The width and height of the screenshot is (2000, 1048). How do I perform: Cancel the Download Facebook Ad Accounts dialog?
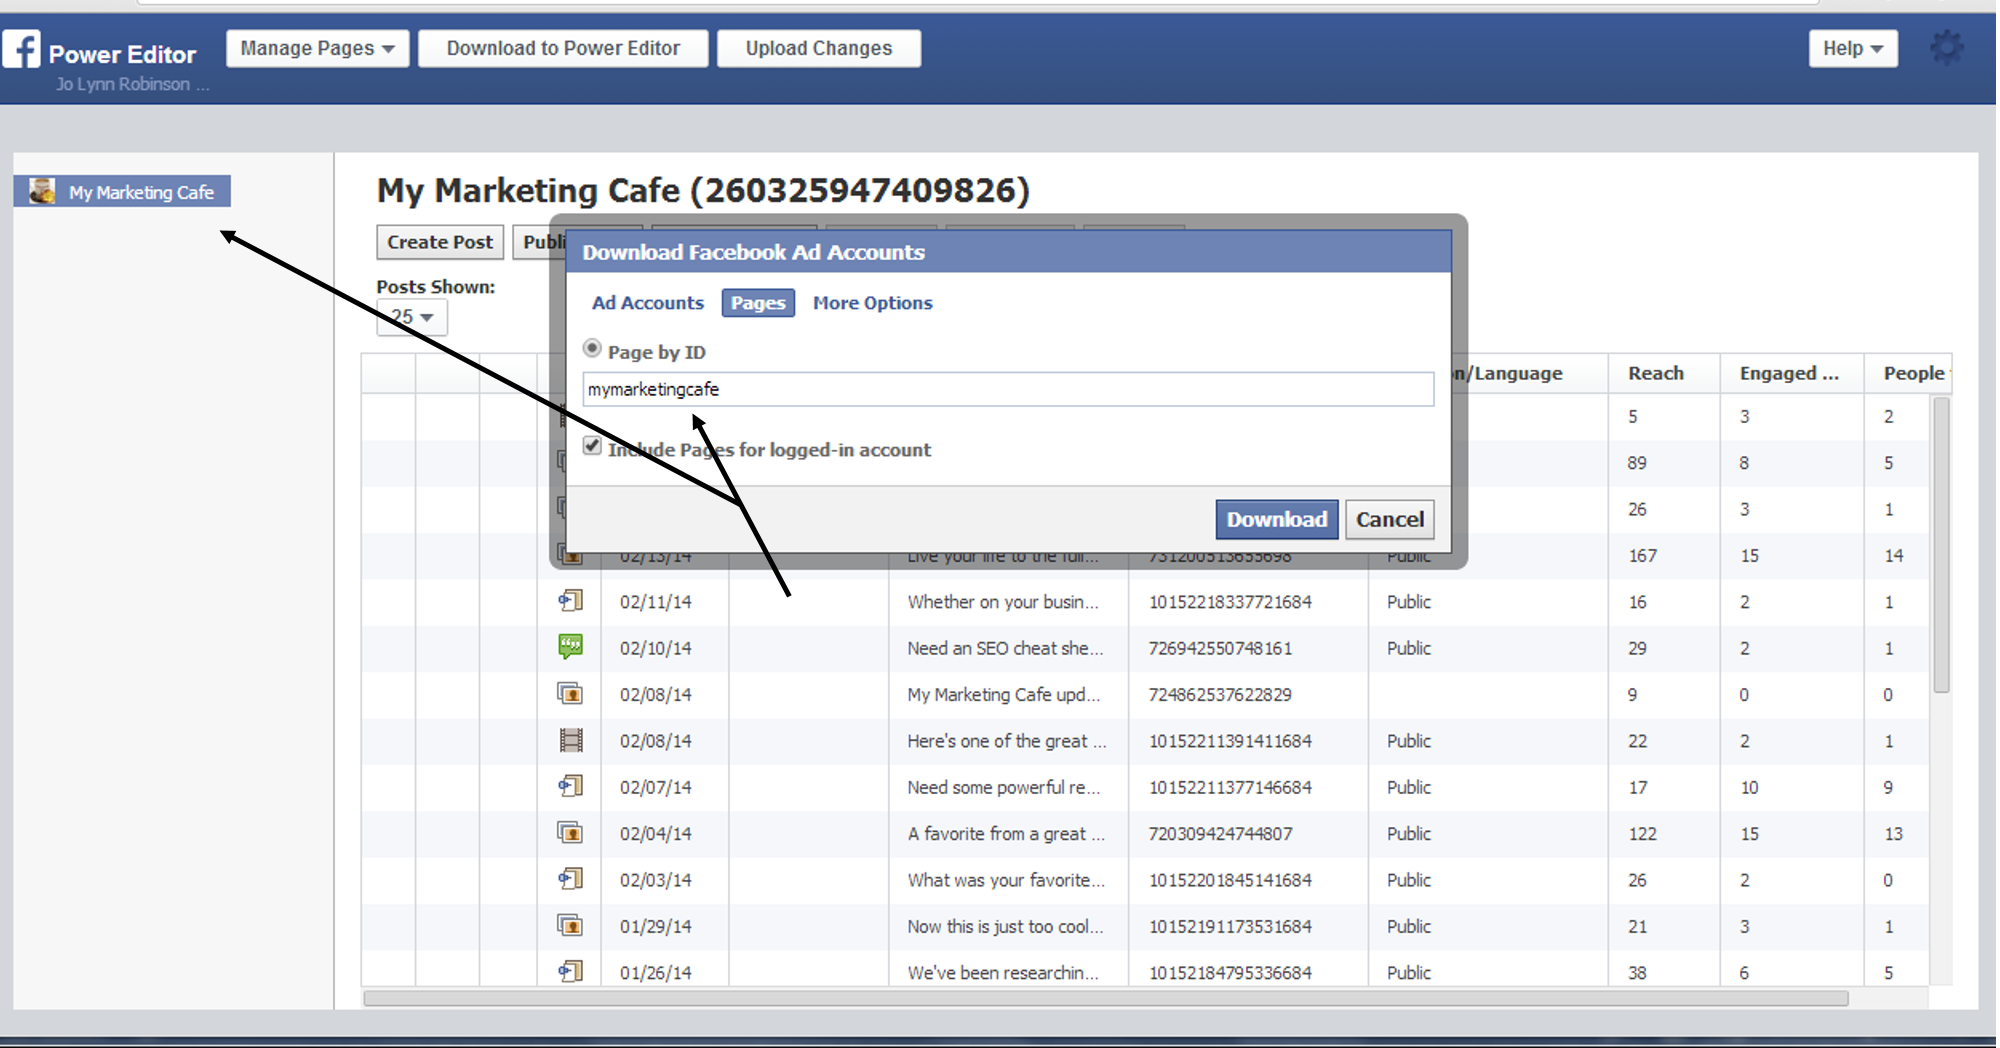1390,520
